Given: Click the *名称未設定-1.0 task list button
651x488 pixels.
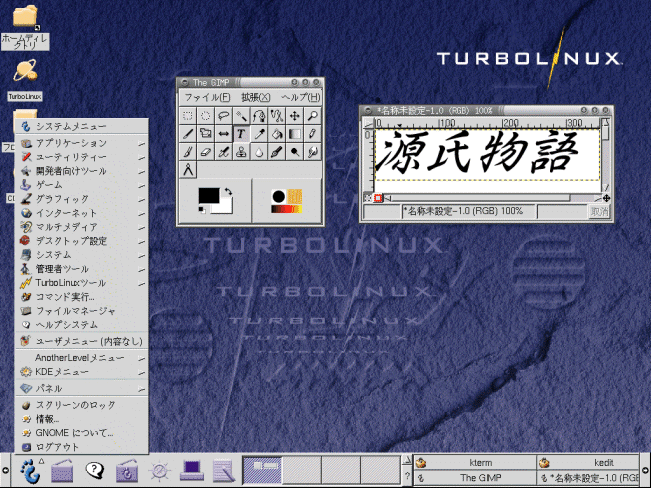Looking at the screenshot, I should (x=588, y=478).
